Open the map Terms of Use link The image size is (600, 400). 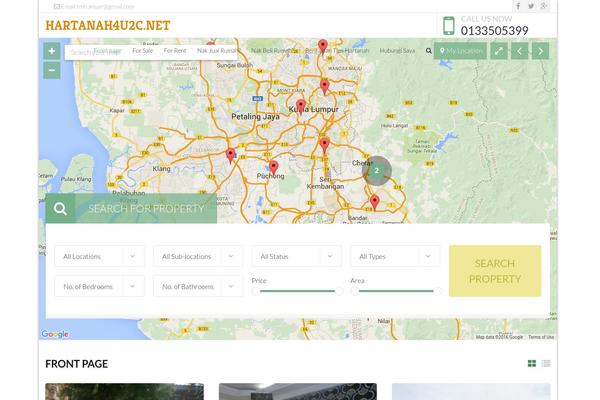541,337
